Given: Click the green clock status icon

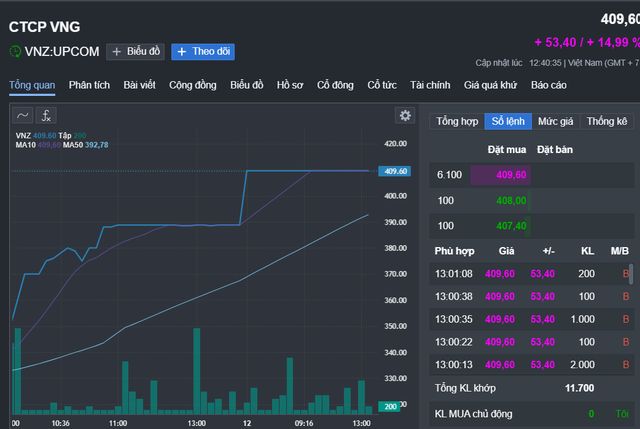Looking at the screenshot, I should 15,51.
